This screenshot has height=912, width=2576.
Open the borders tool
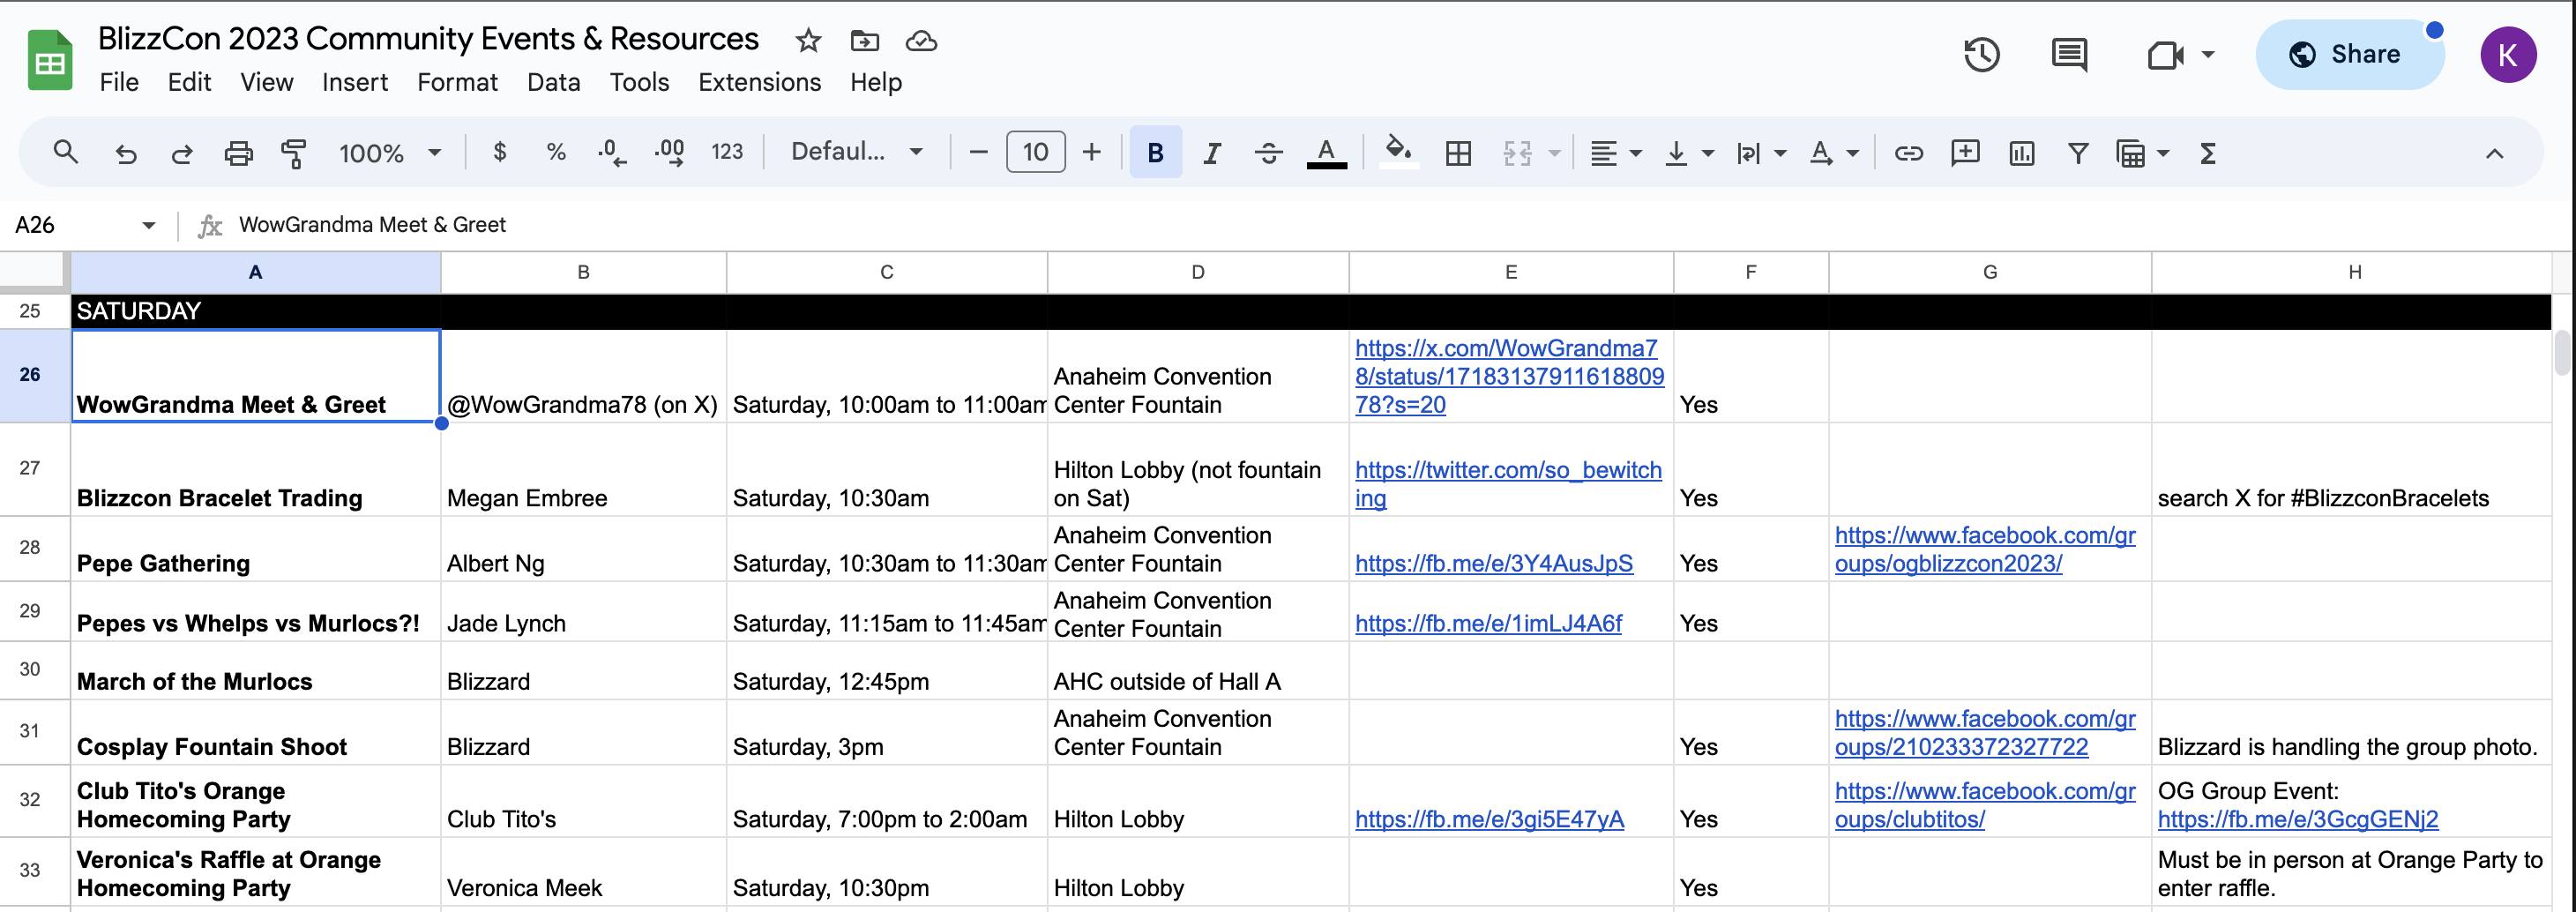tap(1458, 153)
